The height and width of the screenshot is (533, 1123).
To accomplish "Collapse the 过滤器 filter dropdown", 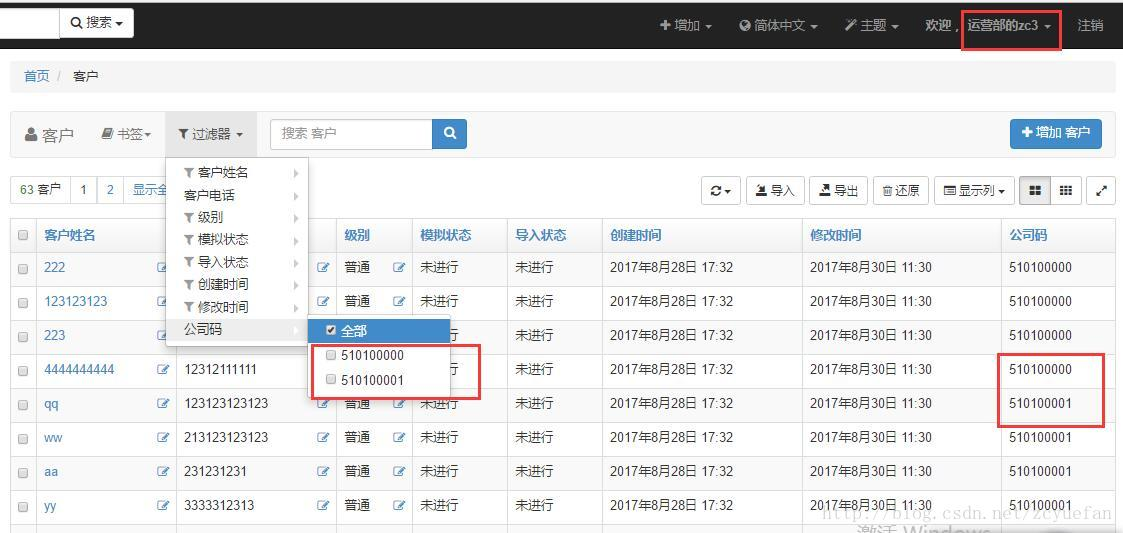I will pos(211,134).
